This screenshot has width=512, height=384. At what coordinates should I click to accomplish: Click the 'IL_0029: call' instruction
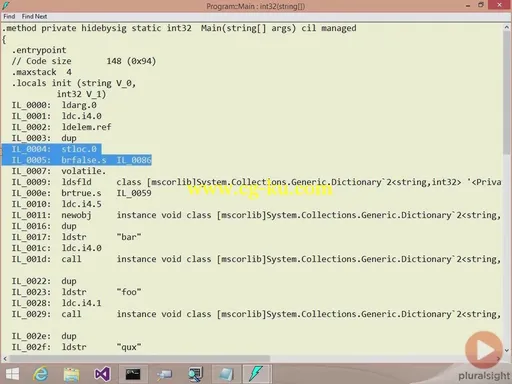46,314
